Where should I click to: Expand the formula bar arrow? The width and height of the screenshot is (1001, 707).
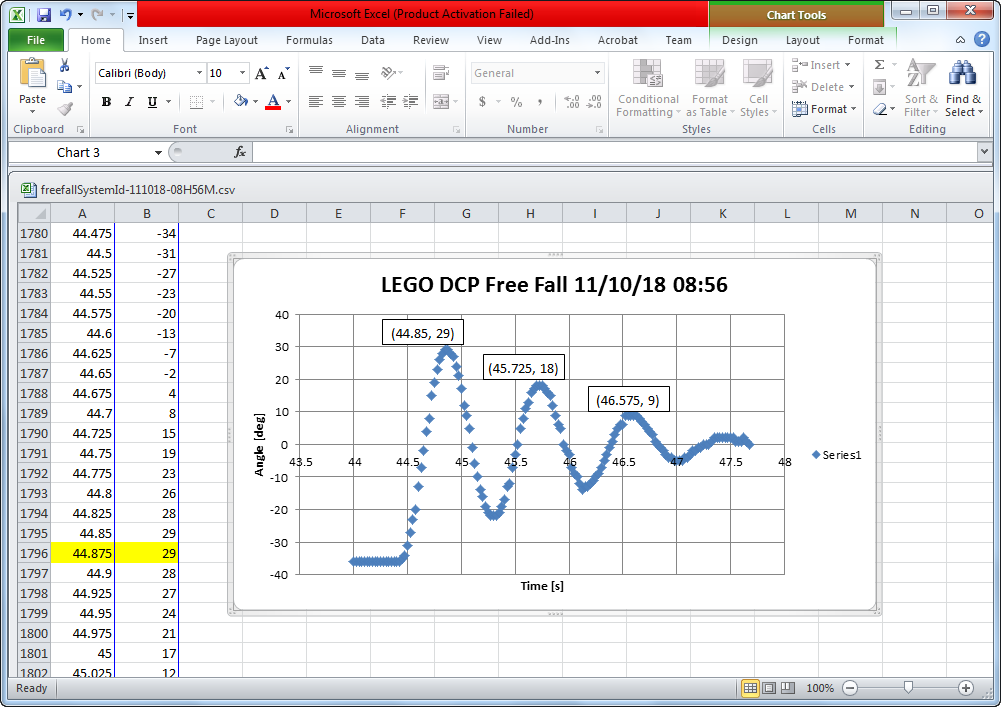(984, 152)
